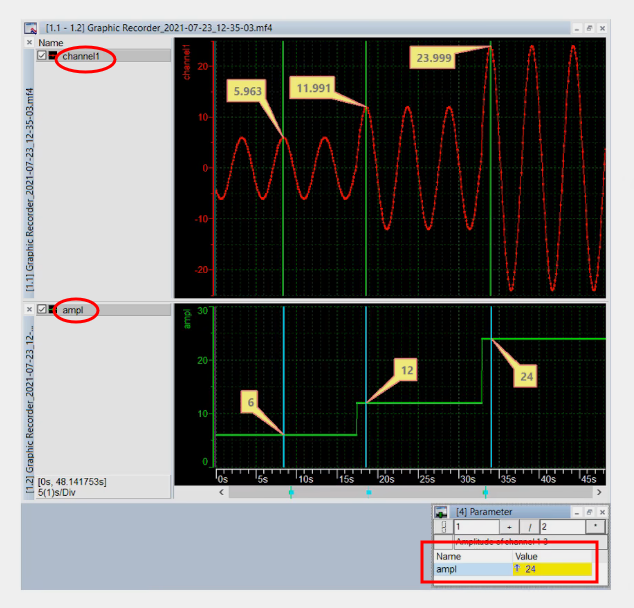
Task: Uncheck the channel1 signal checkbox
Action: tap(42, 55)
